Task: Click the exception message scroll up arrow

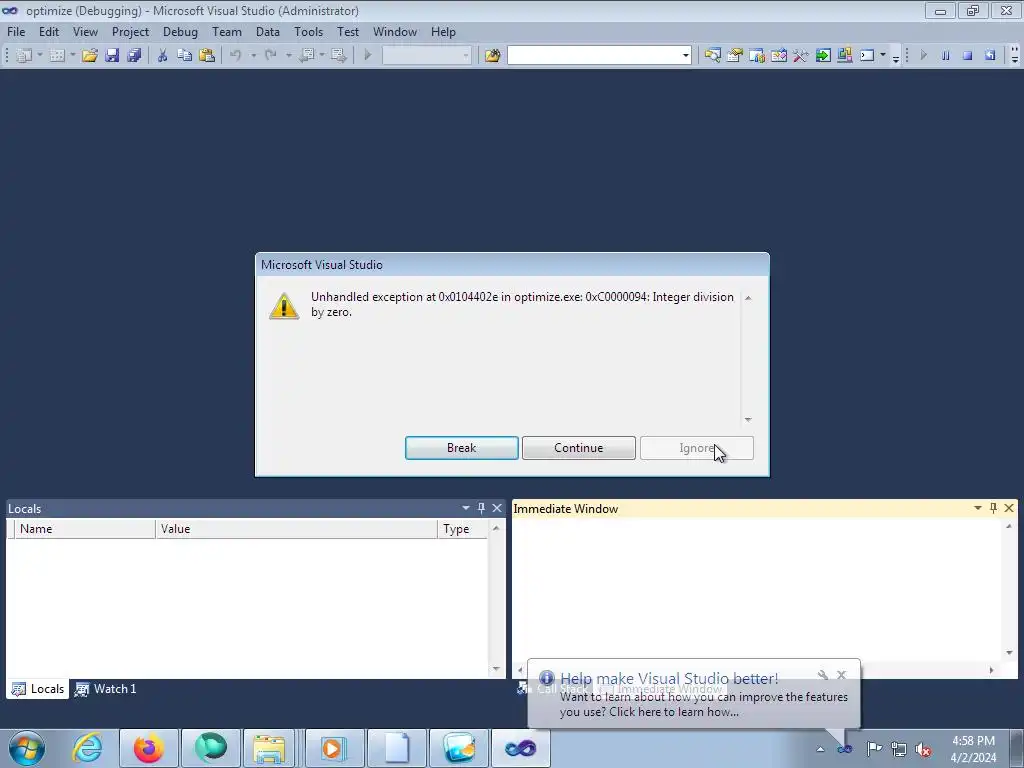Action: [x=748, y=298]
